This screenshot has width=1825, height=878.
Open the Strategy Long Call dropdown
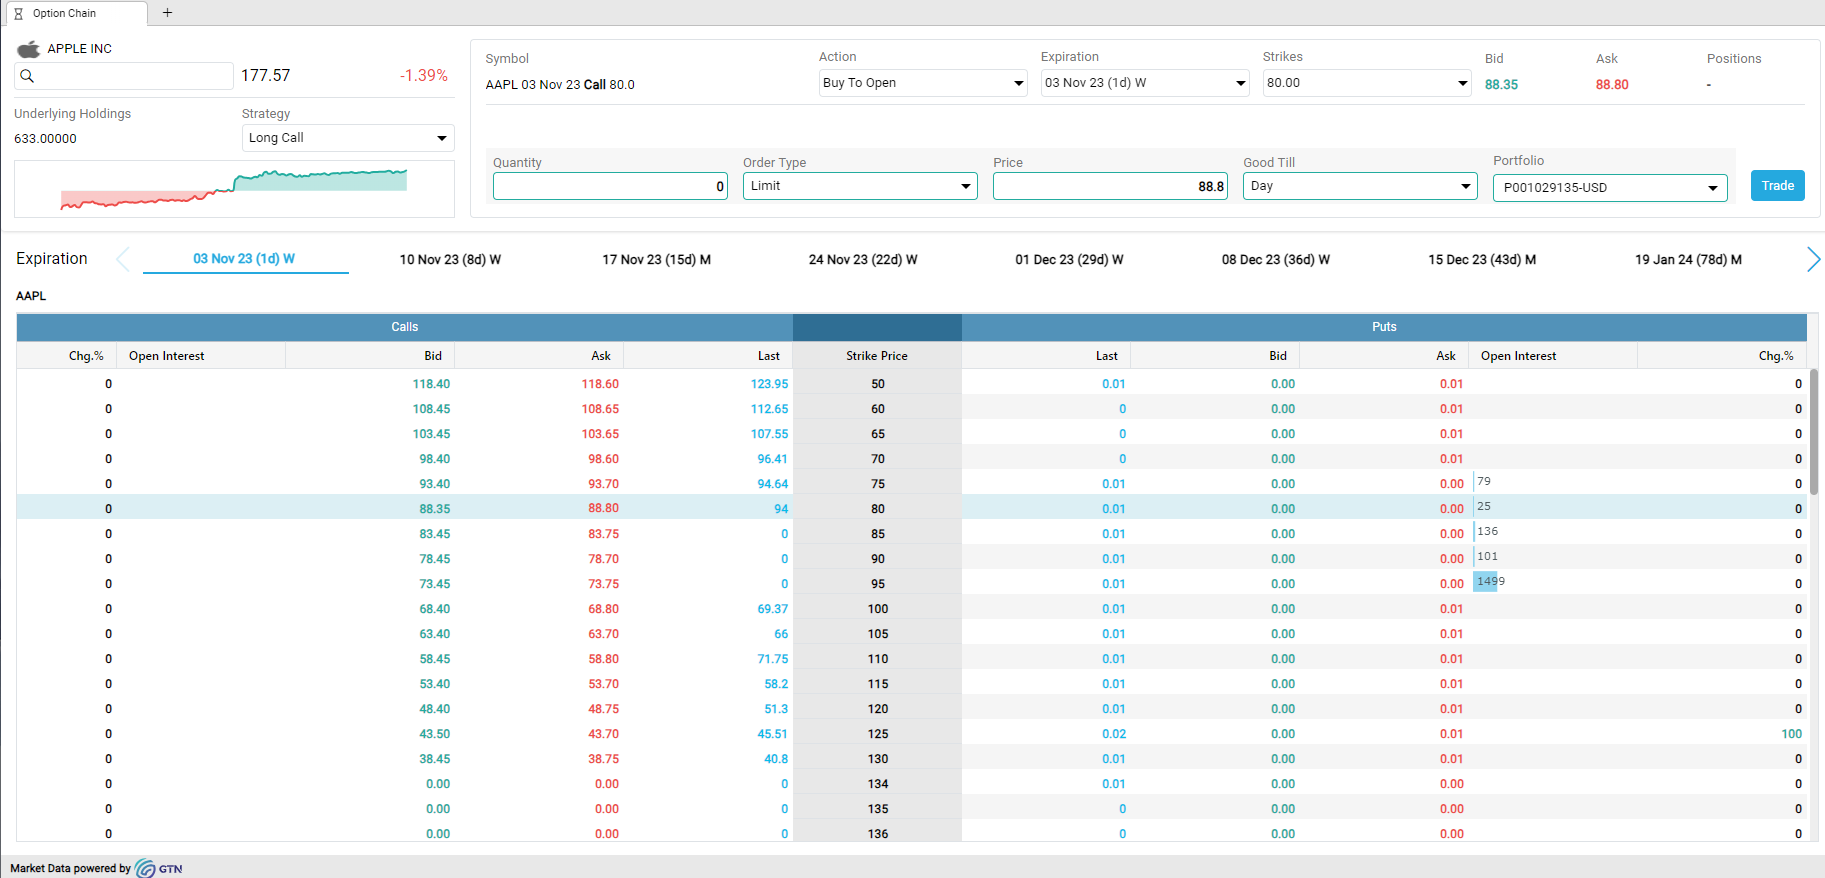click(348, 138)
